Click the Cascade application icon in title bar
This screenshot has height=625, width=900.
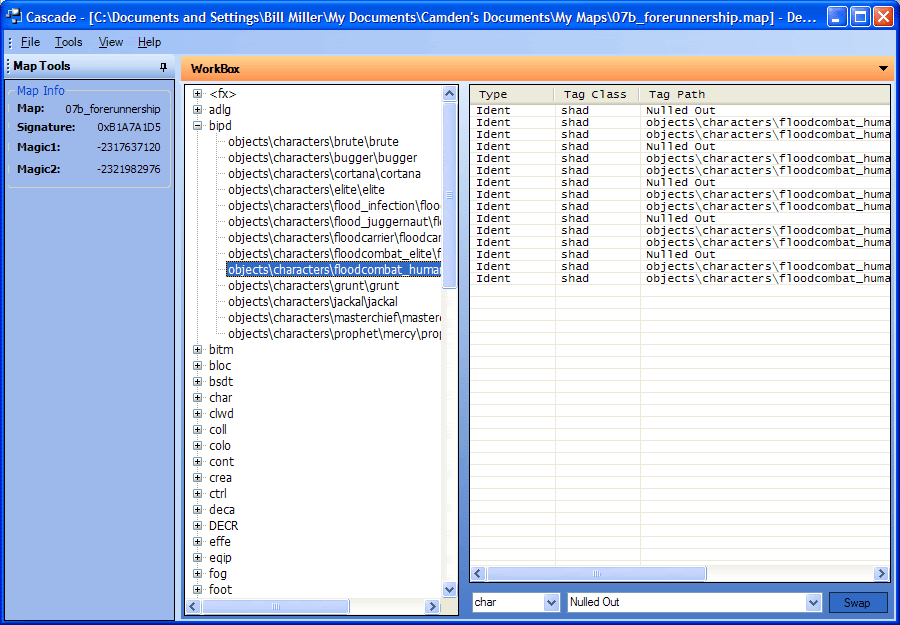13,17
